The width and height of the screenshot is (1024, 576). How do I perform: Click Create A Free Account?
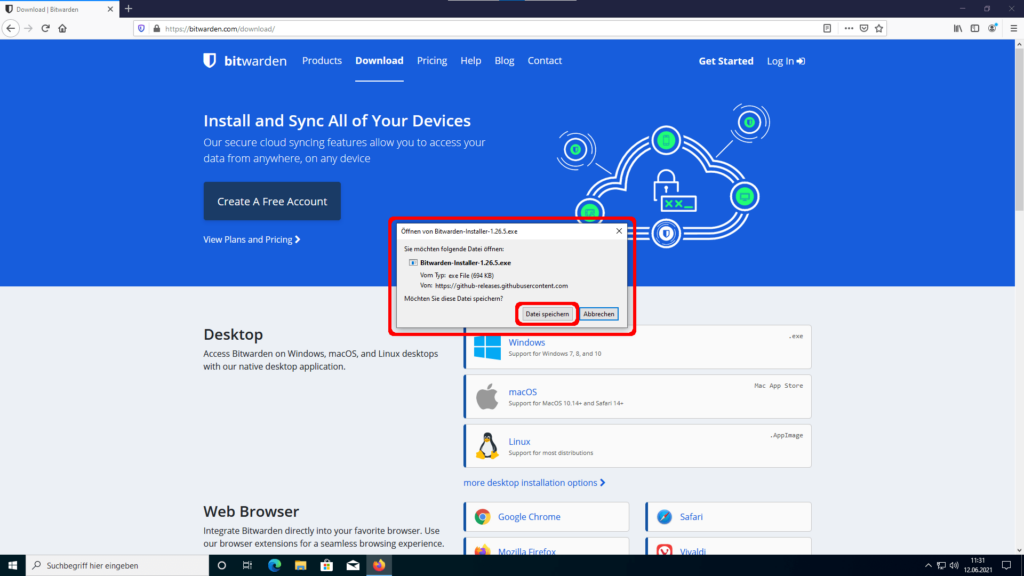pos(272,201)
